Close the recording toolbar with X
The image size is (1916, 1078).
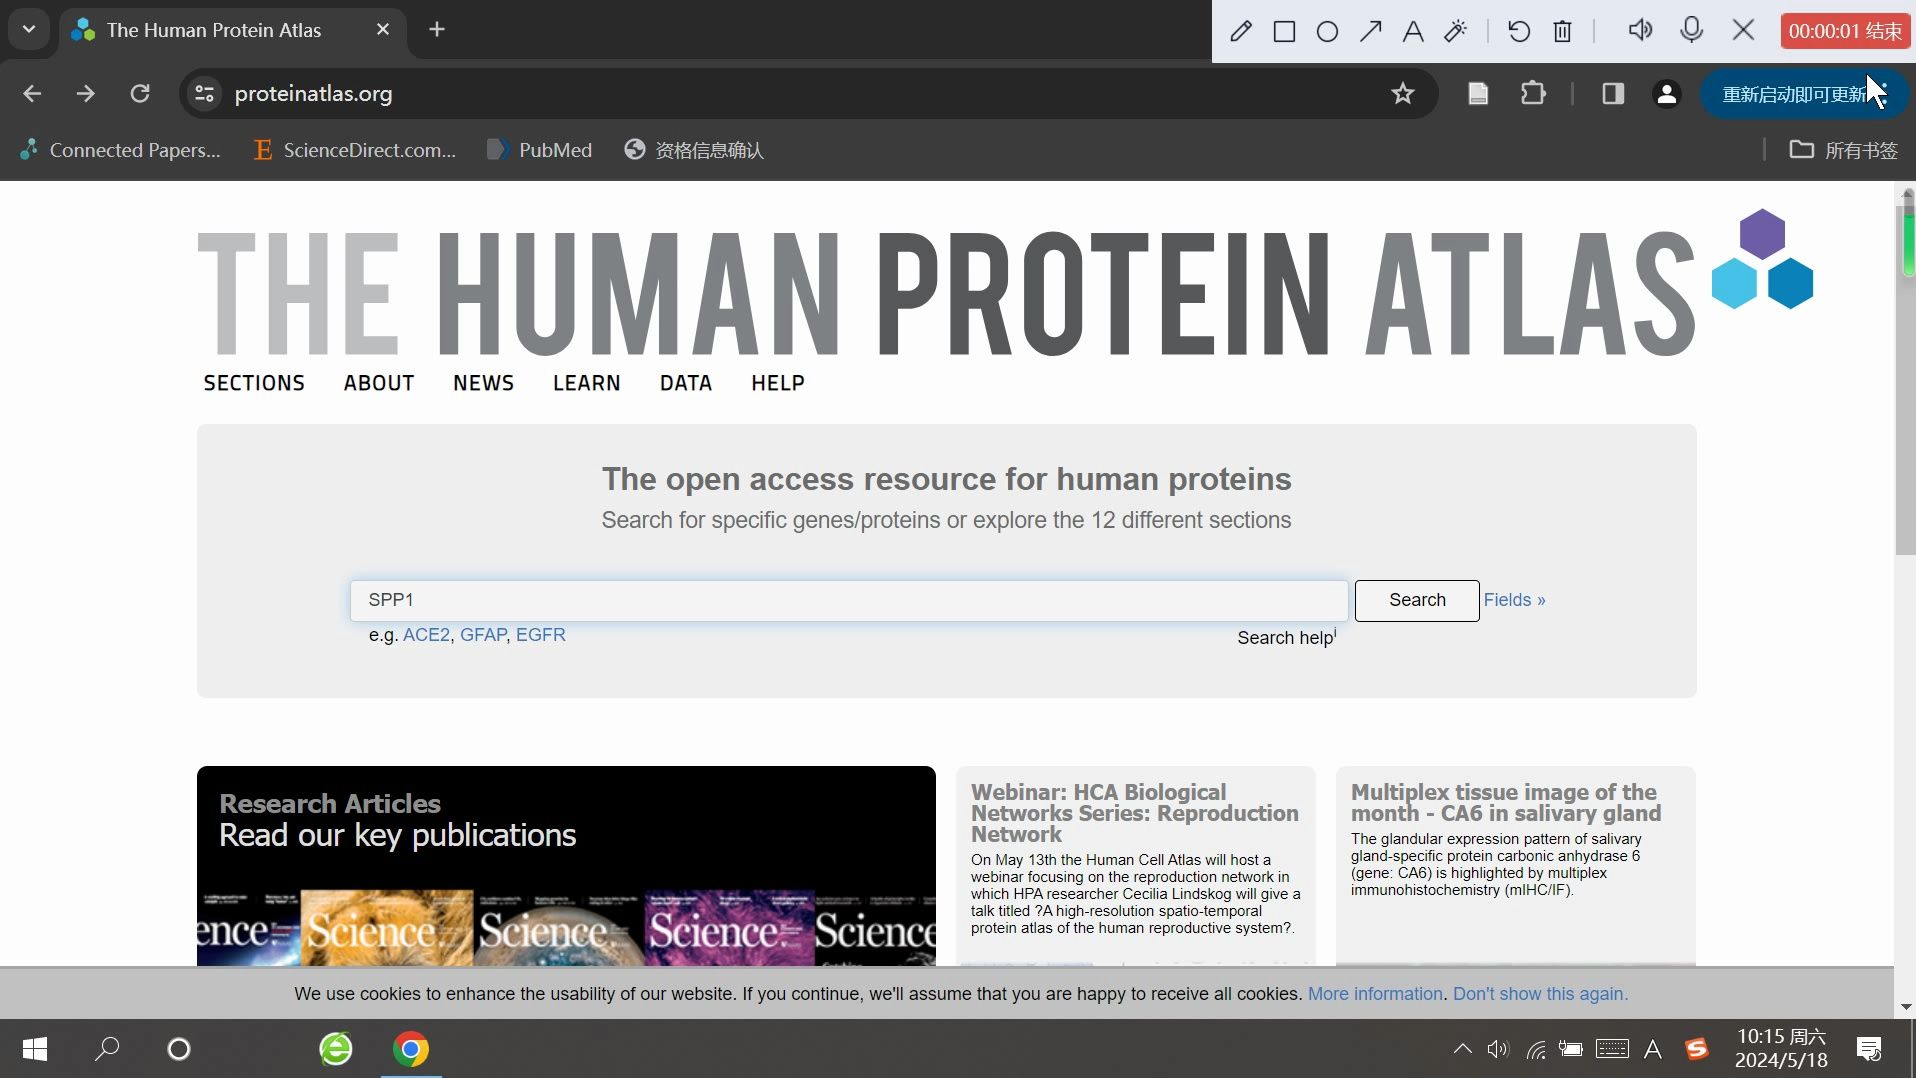1744,30
